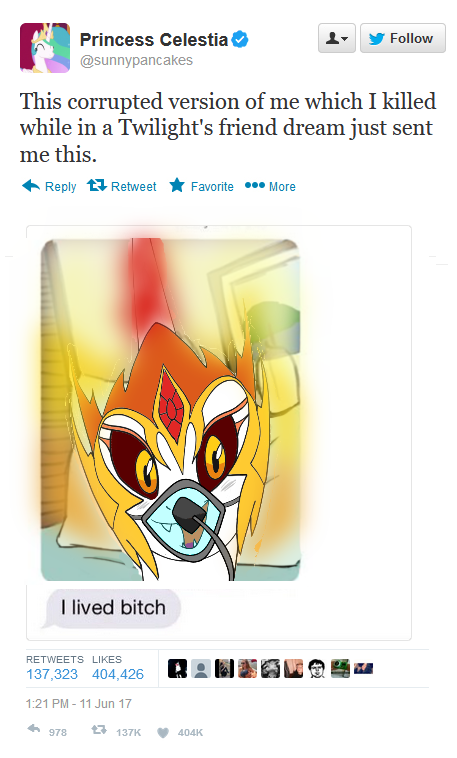Click the blue verified badge
Screen dimensions: 457x758
tap(240, 40)
